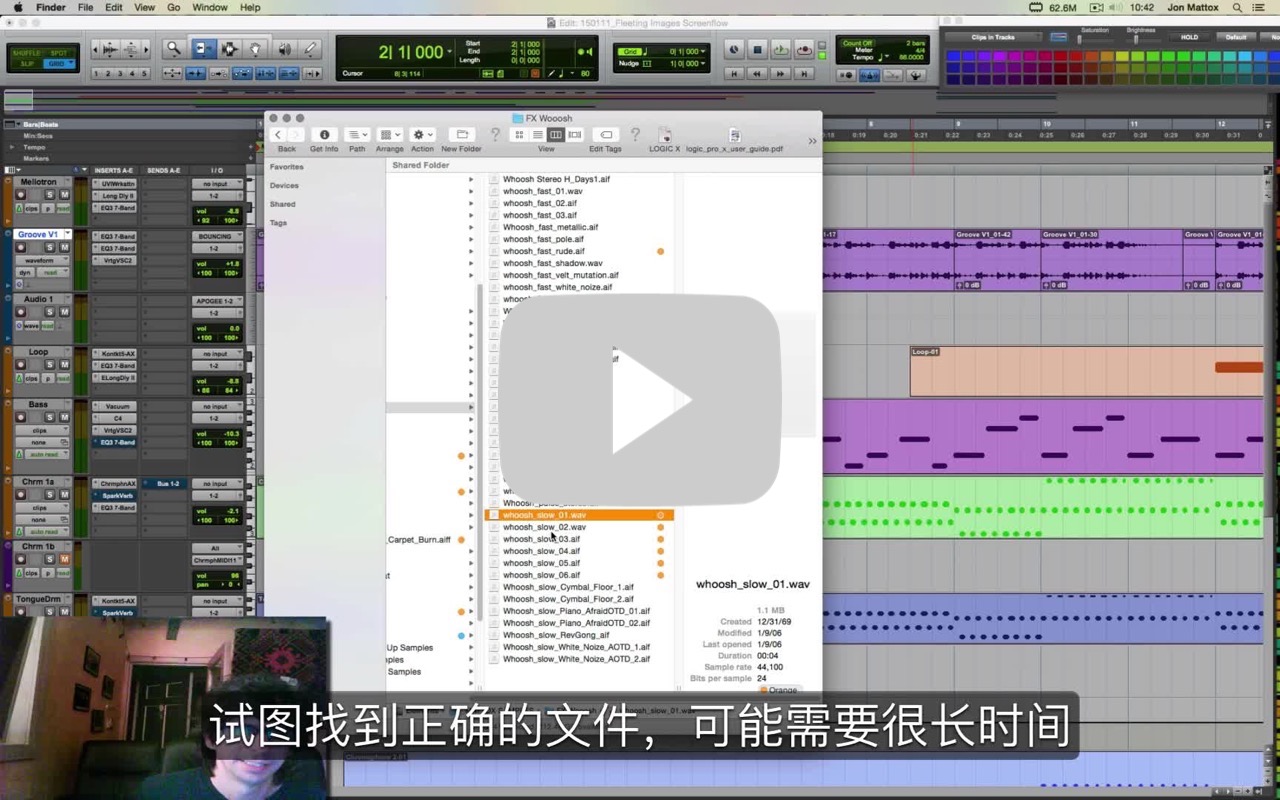Enable Slip edit mode
This screenshot has width=1280, height=800.
[x=27, y=64]
